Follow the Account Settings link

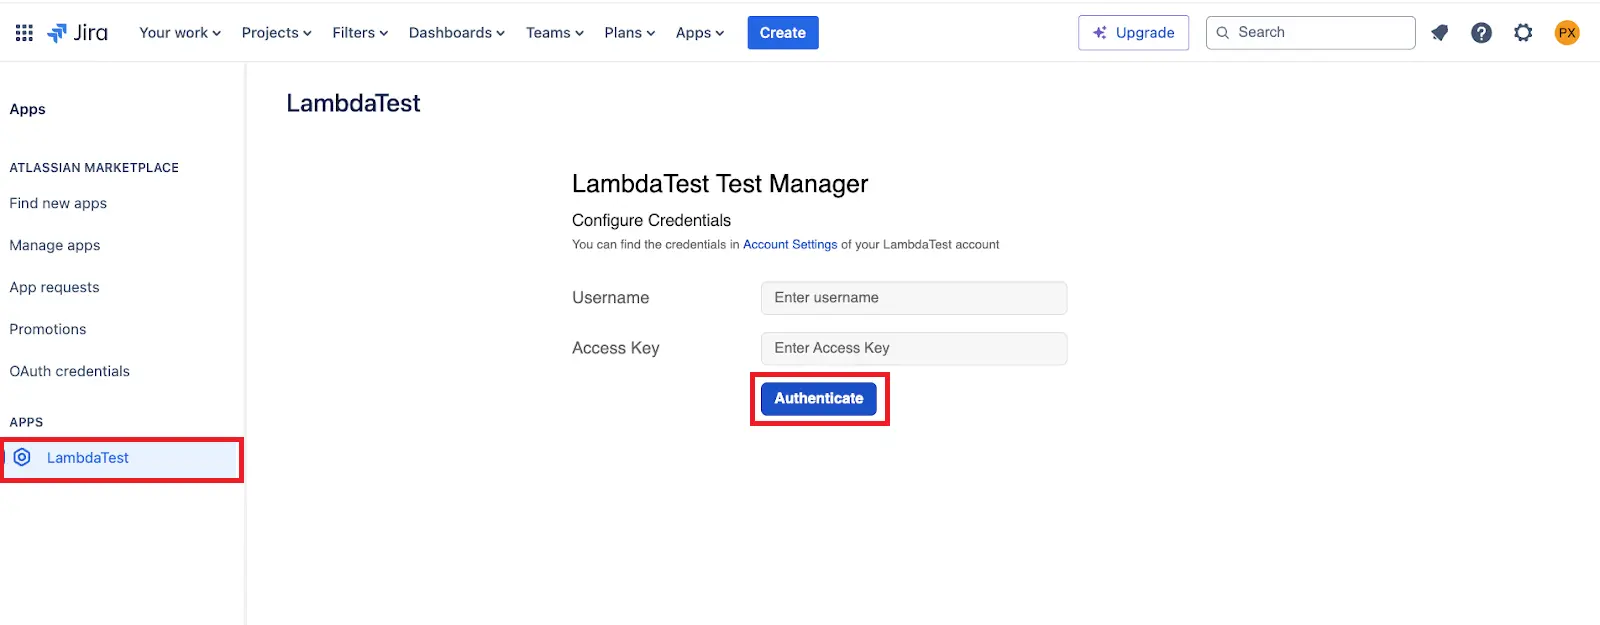click(x=790, y=245)
